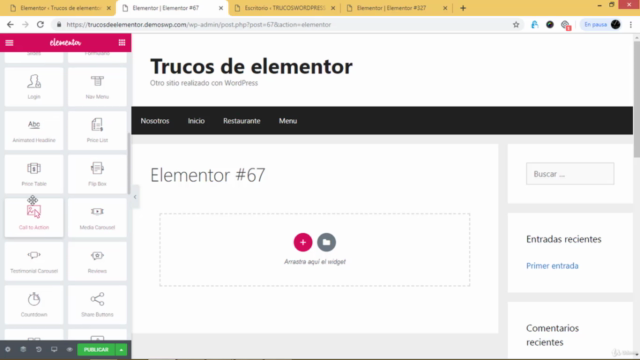Open the Primer entrada link
The height and width of the screenshot is (360, 640).
click(552, 266)
